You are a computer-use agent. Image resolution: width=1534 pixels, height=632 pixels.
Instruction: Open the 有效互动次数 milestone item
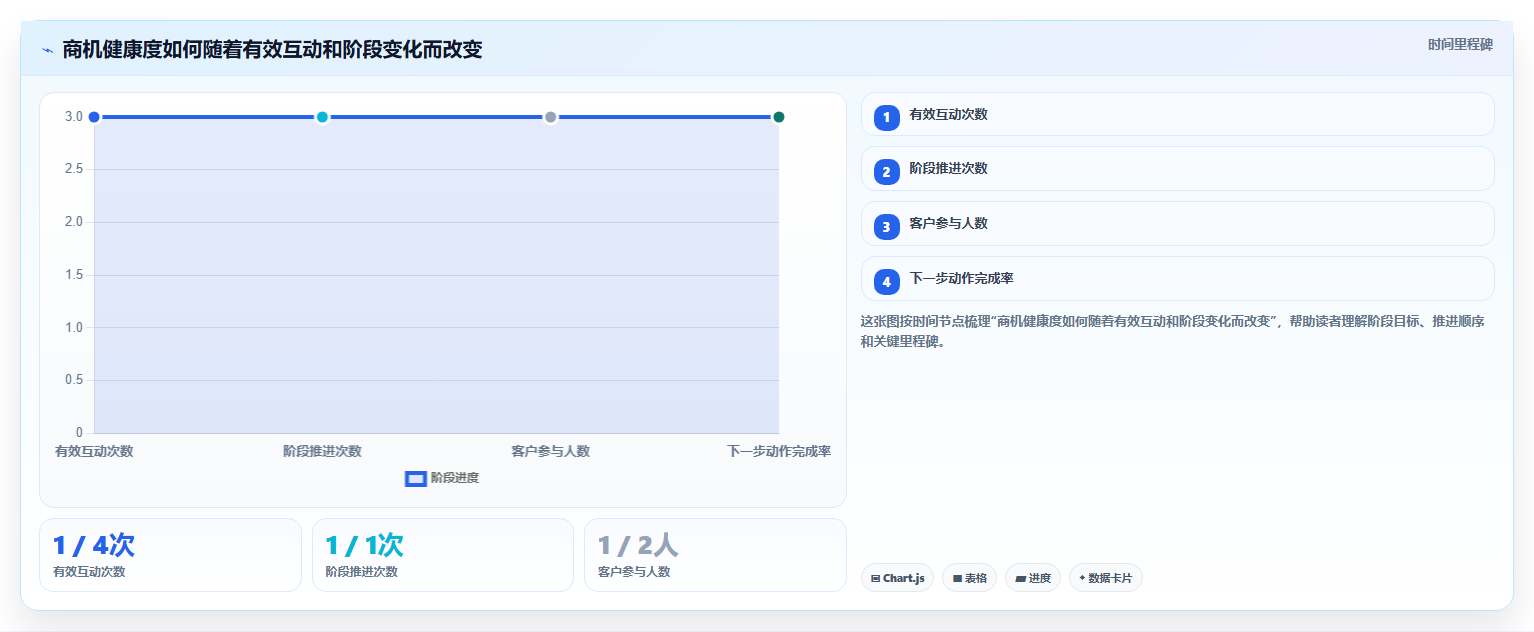[x=1177, y=114]
